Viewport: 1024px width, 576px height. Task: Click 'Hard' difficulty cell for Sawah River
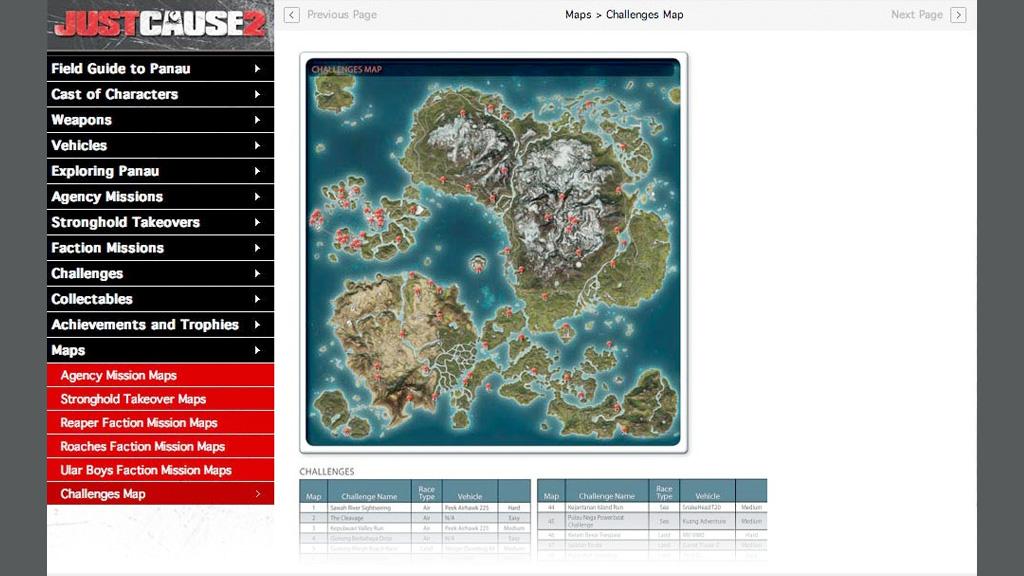pos(514,507)
